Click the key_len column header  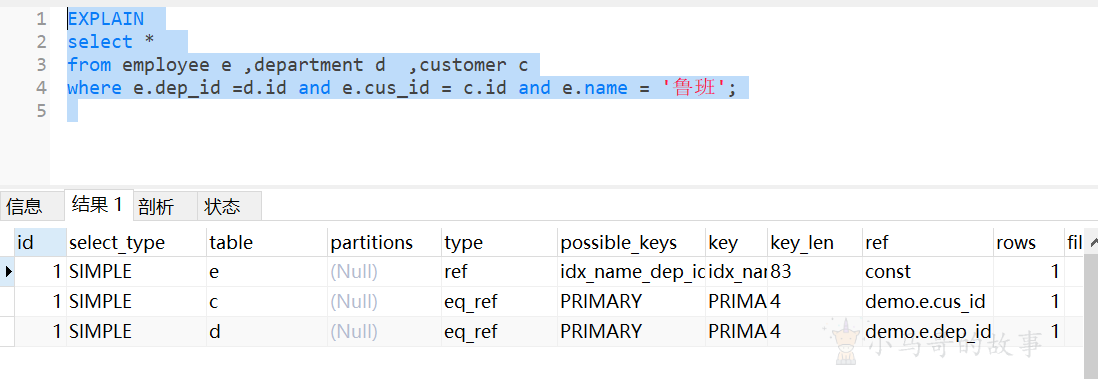(815, 242)
